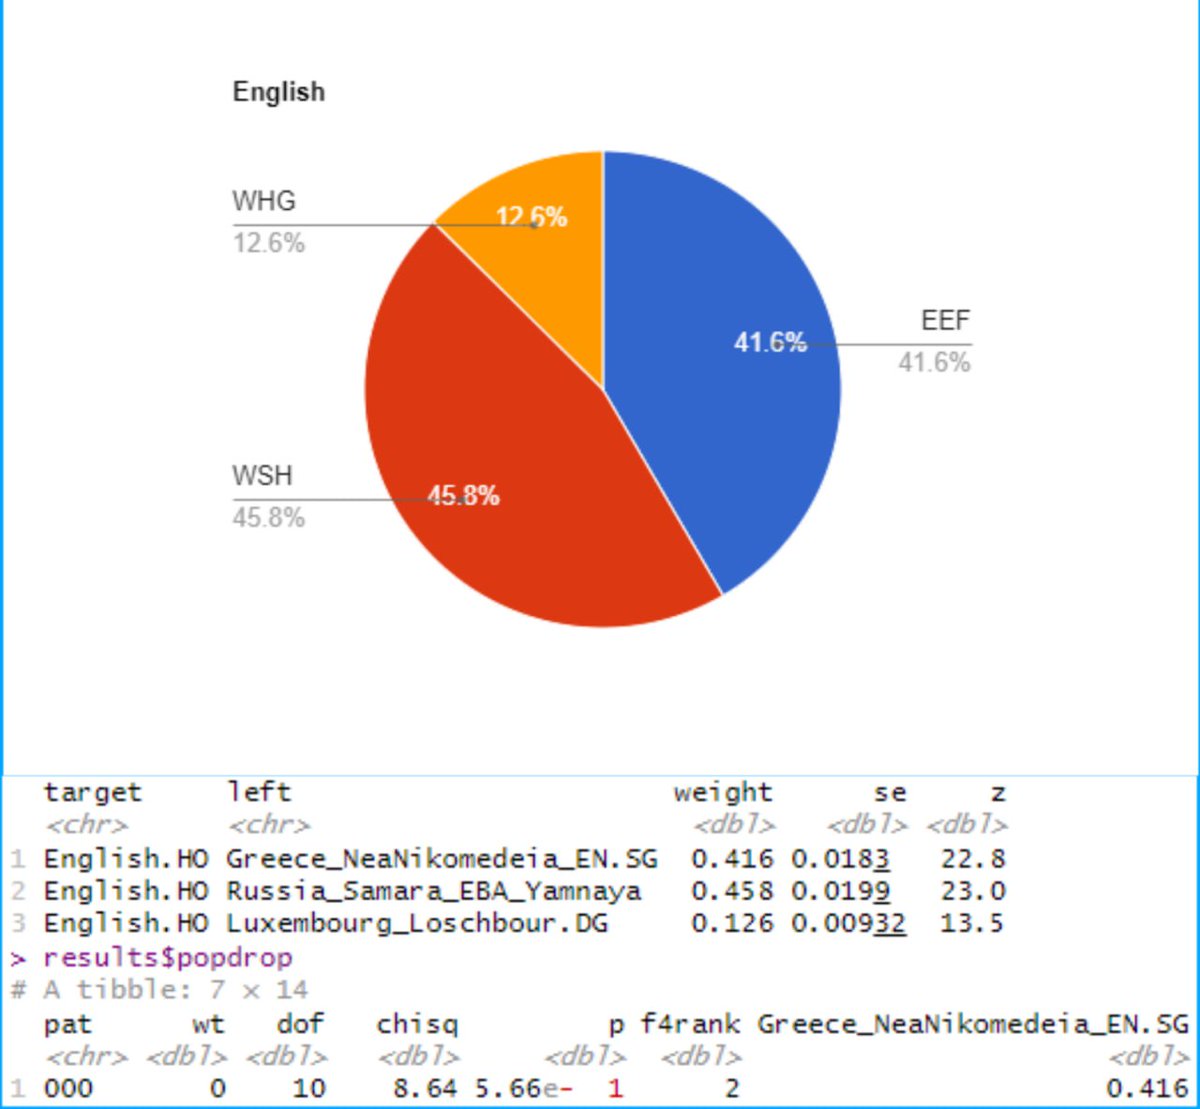Click the "target" column header
This screenshot has width=1200, height=1109.
point(93,794)
